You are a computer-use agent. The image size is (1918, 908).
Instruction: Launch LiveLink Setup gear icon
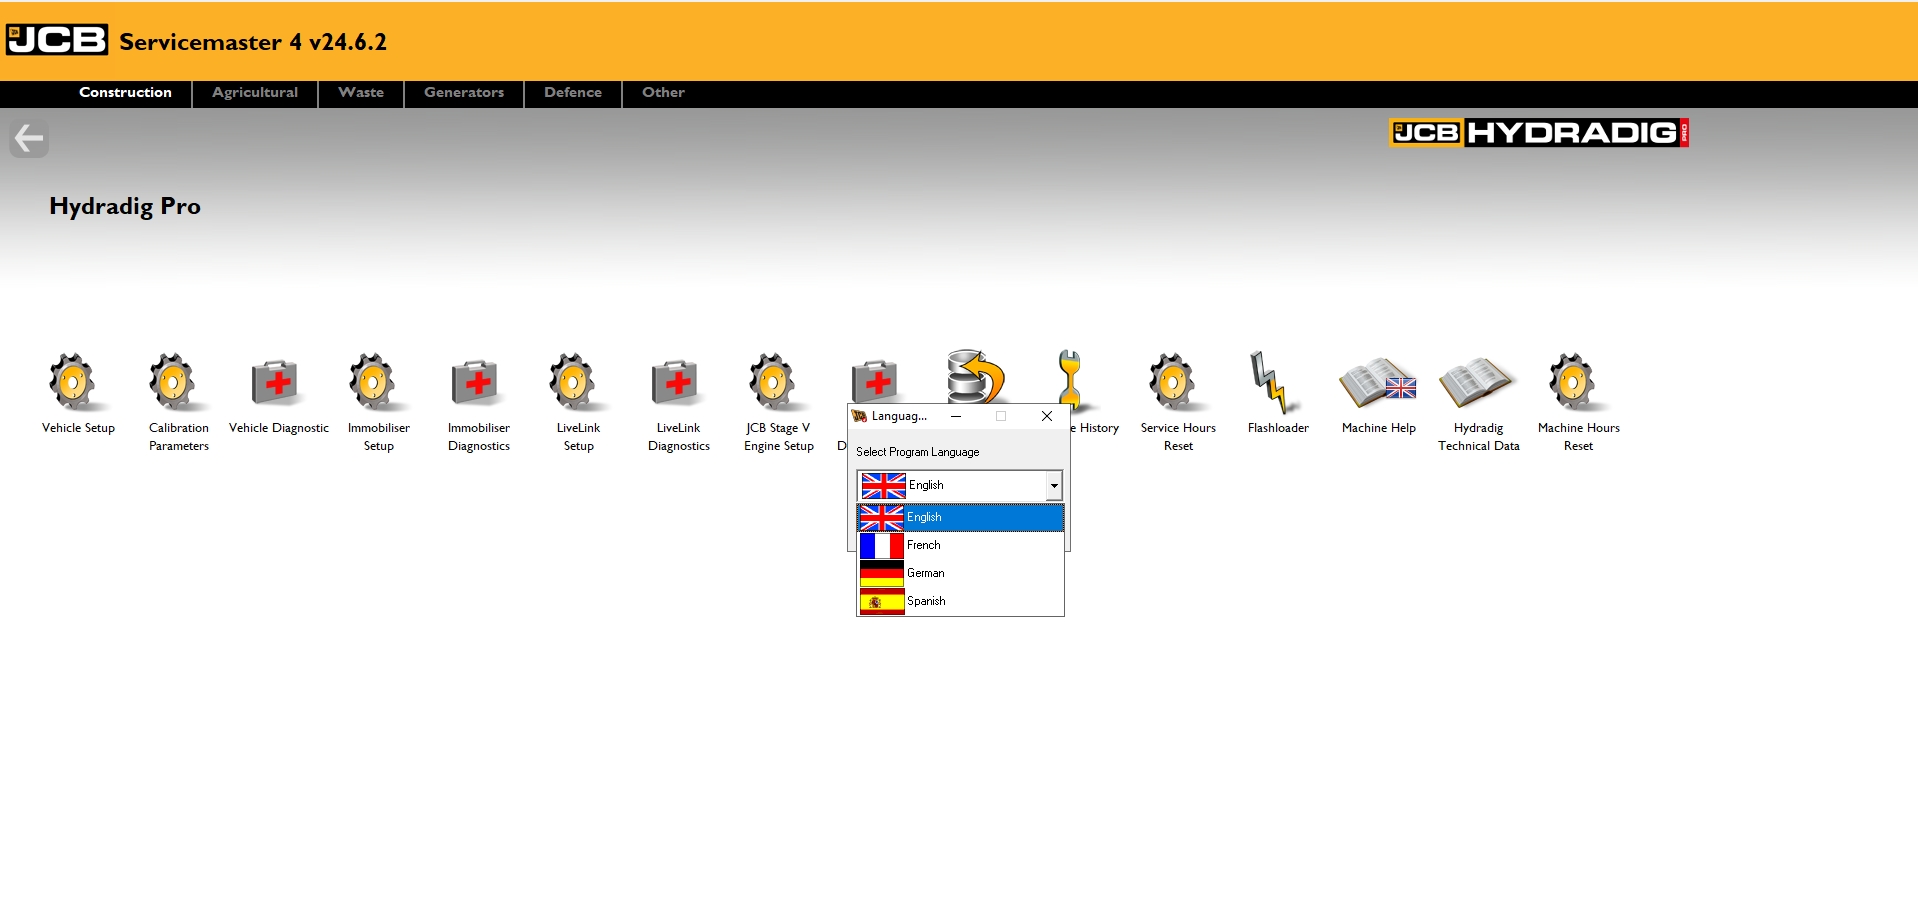pos(577,383)
